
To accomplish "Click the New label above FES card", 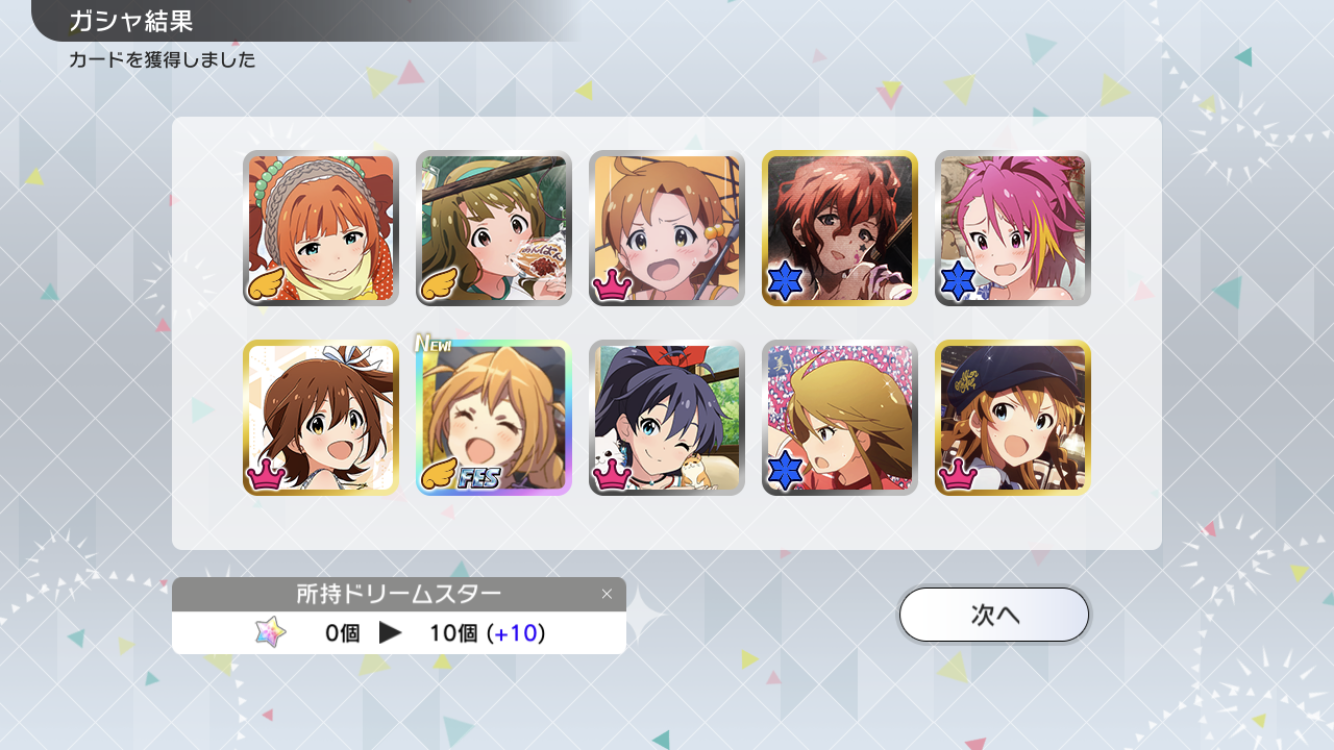I will (x=433, y=343).
